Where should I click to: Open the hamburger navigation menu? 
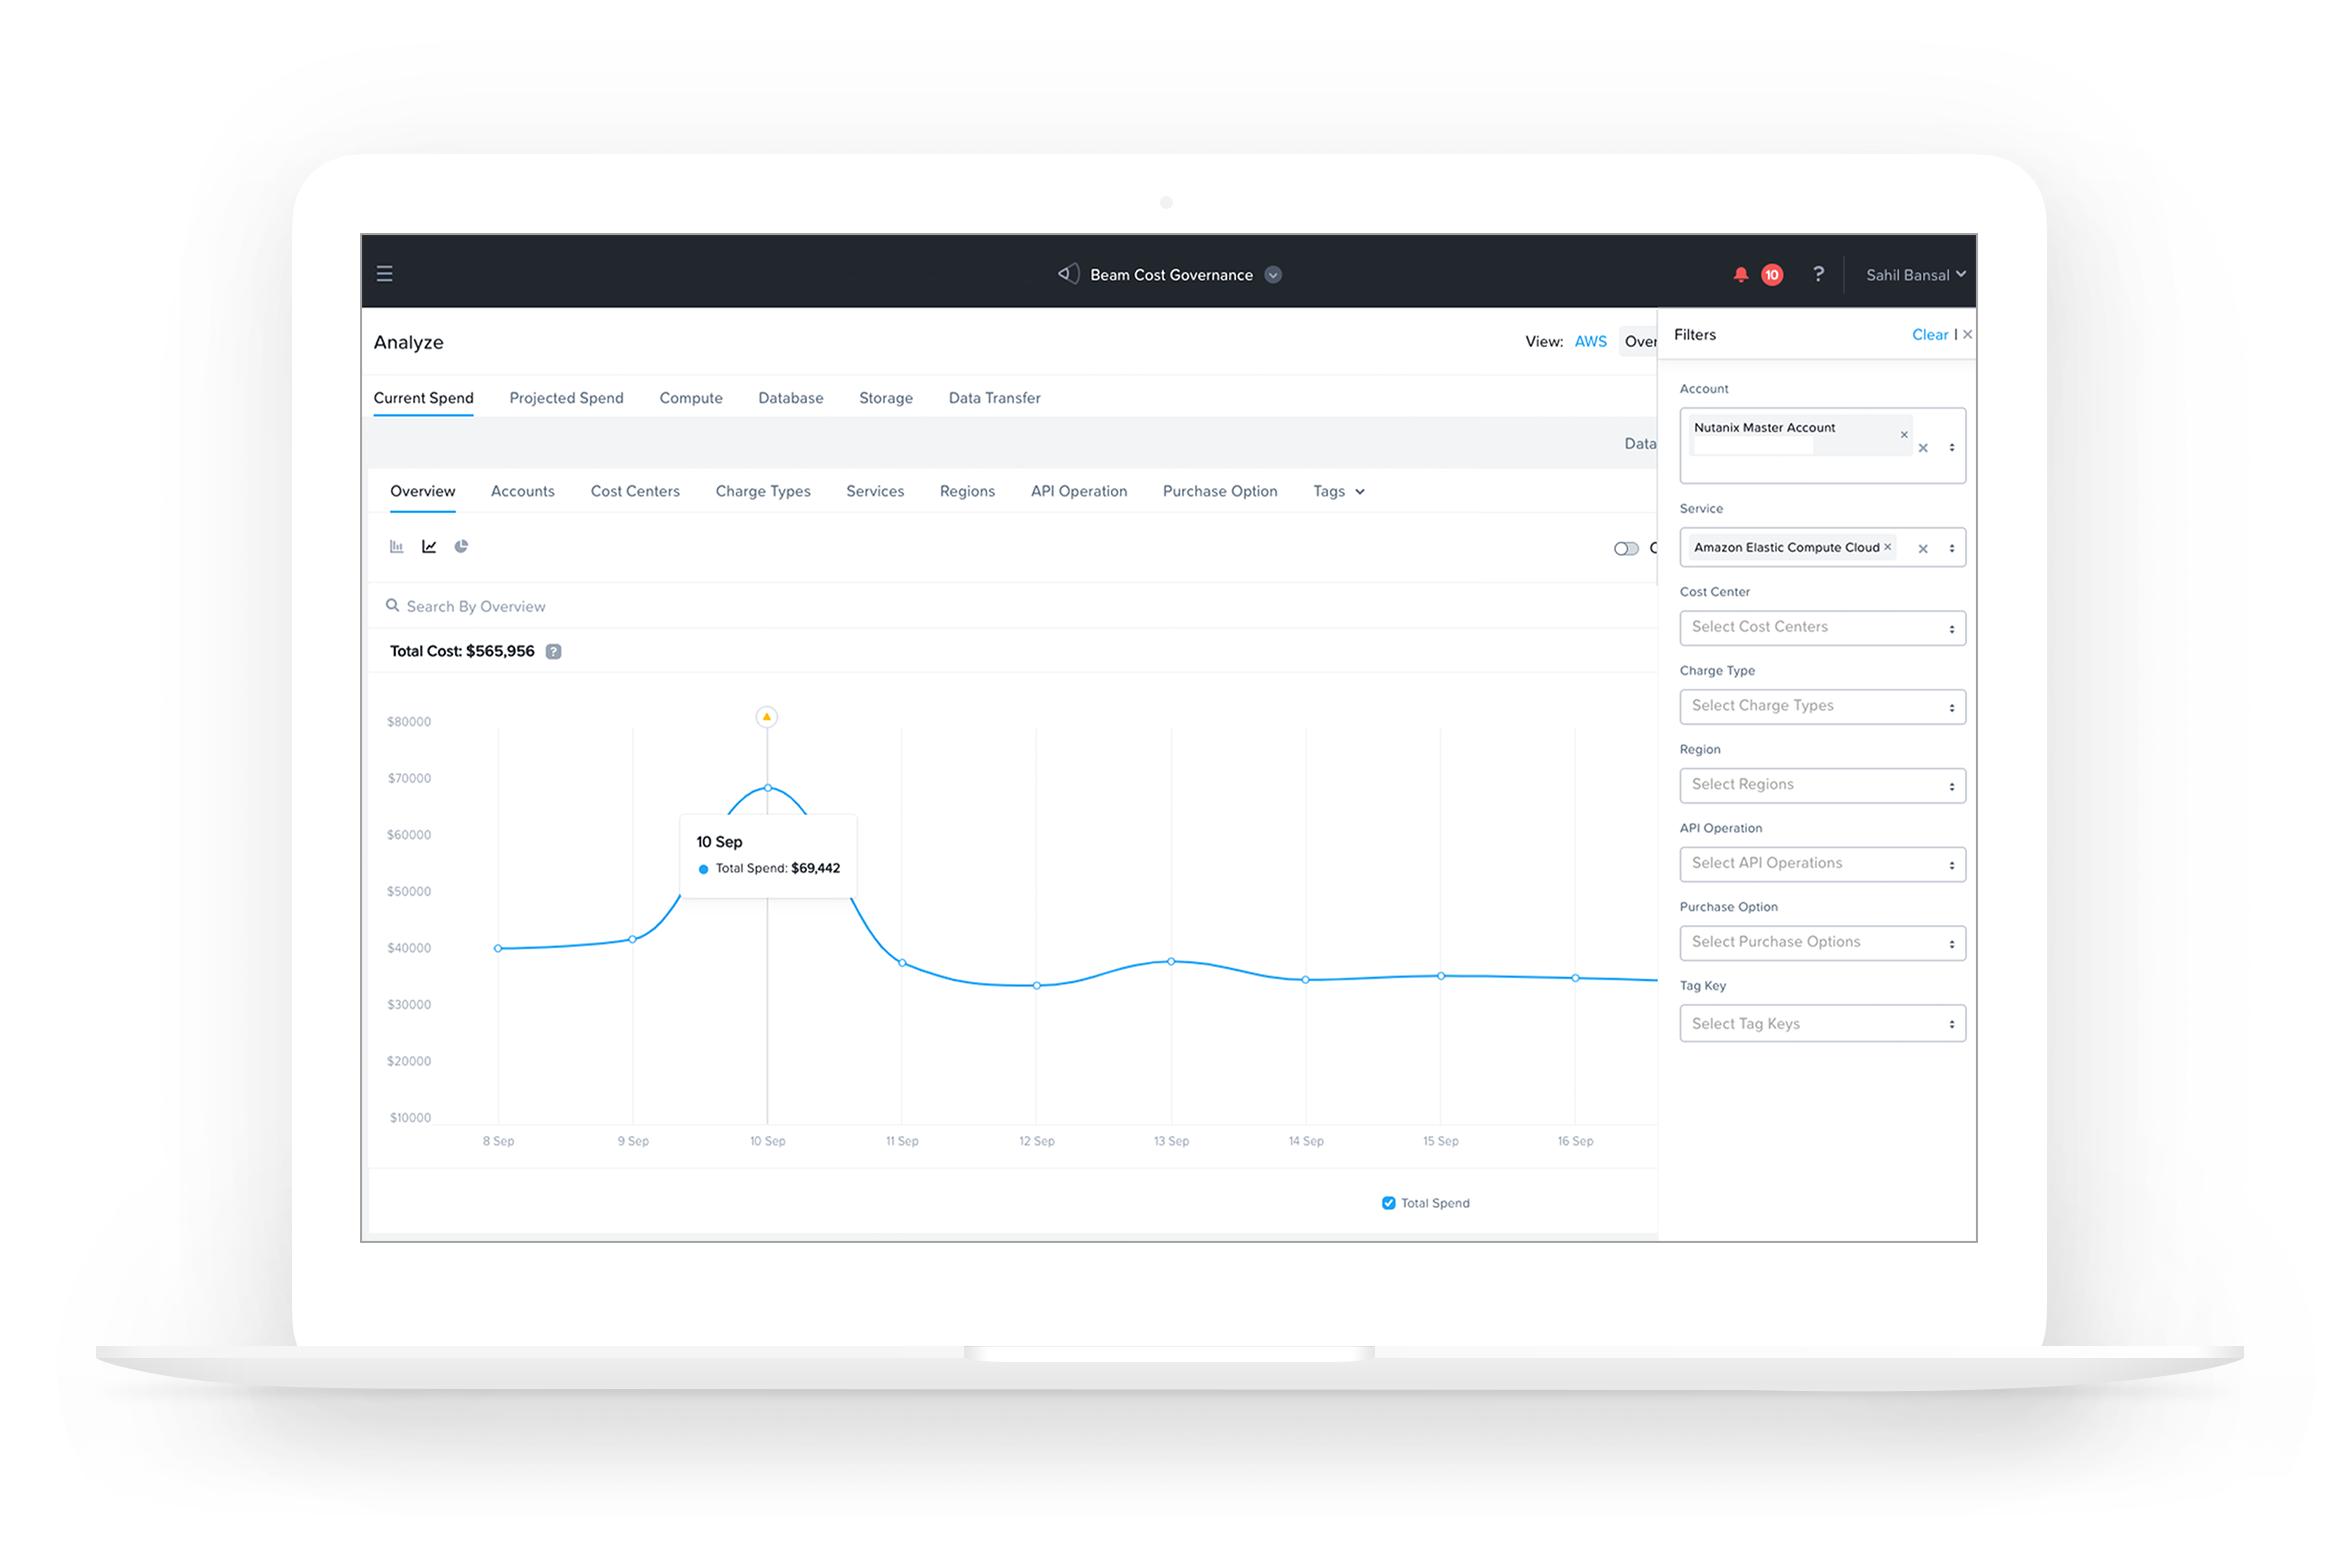pos(384,274)
